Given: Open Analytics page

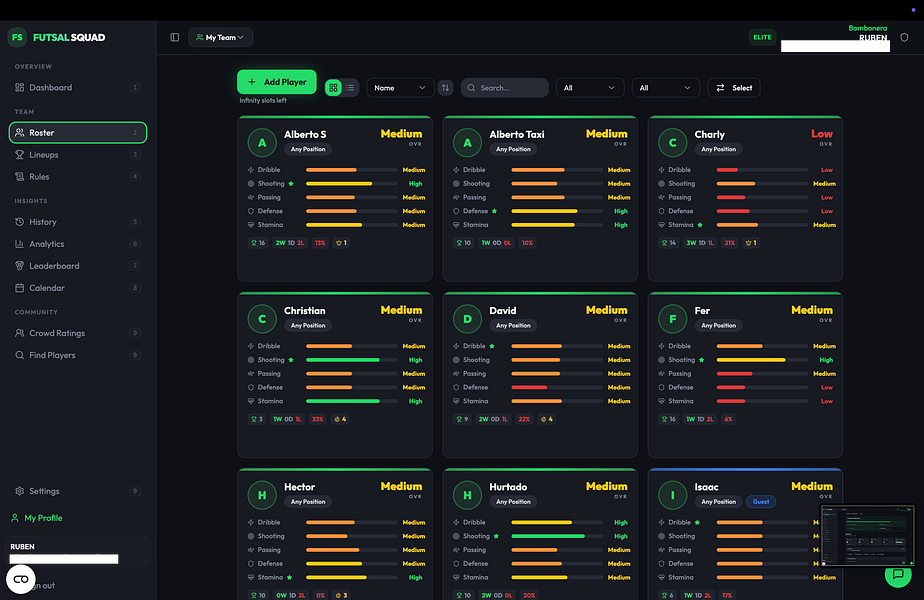Looking at the screenshot, I should 78,243.
